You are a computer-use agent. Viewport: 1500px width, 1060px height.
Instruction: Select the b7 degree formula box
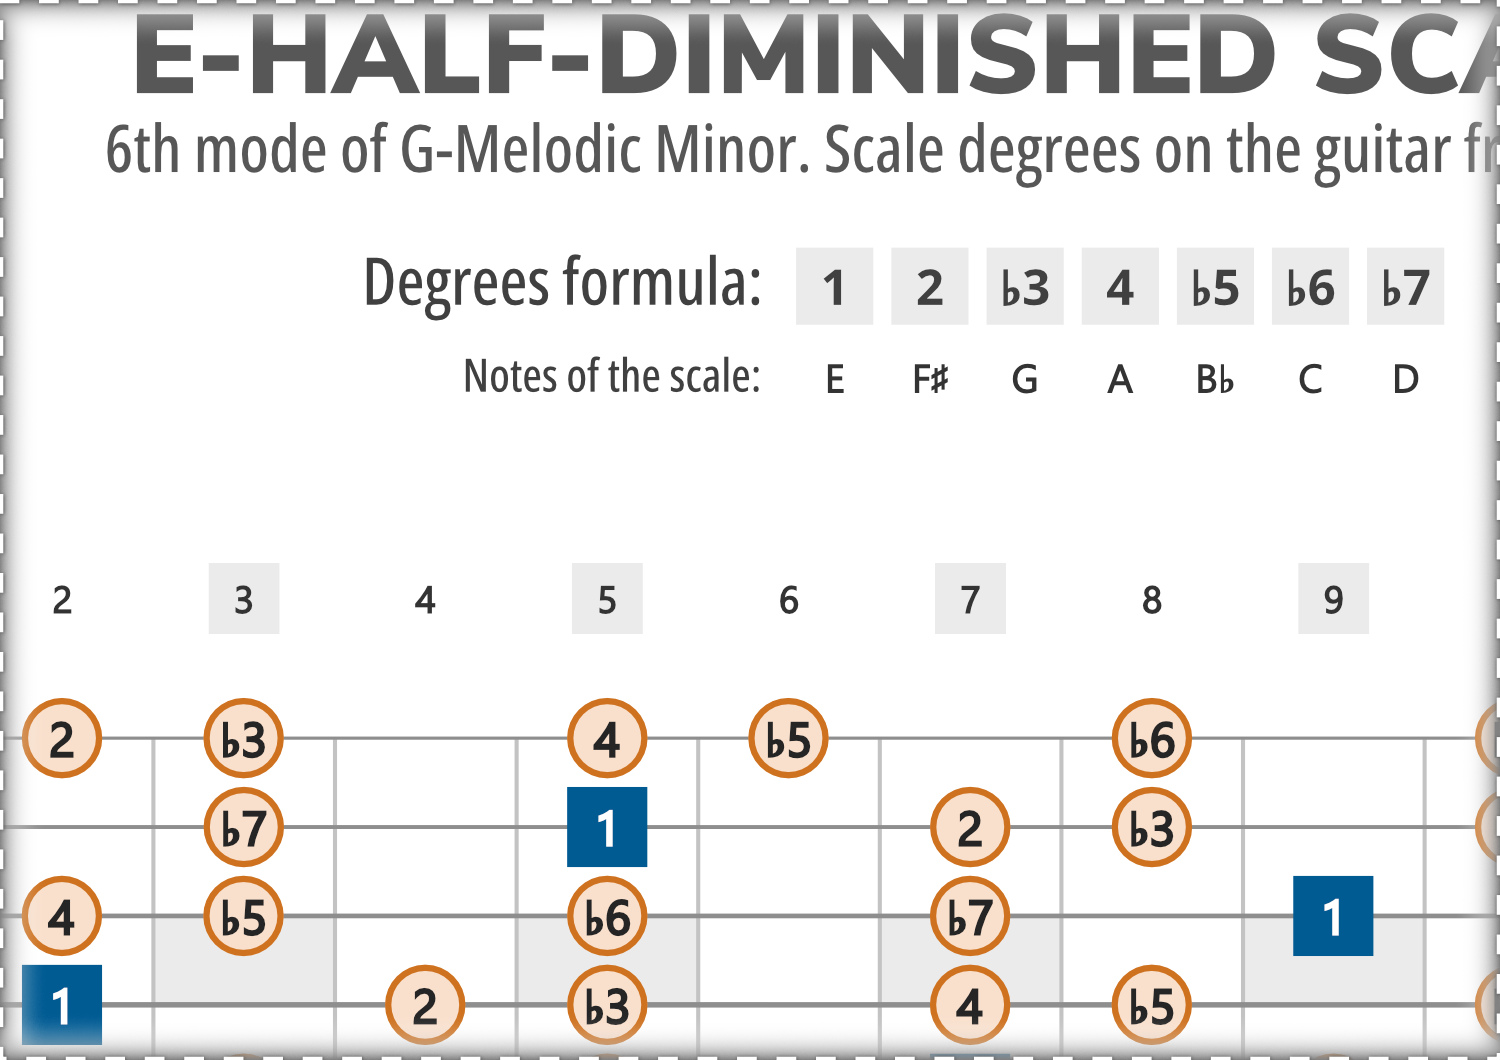tap(1405, 287)
